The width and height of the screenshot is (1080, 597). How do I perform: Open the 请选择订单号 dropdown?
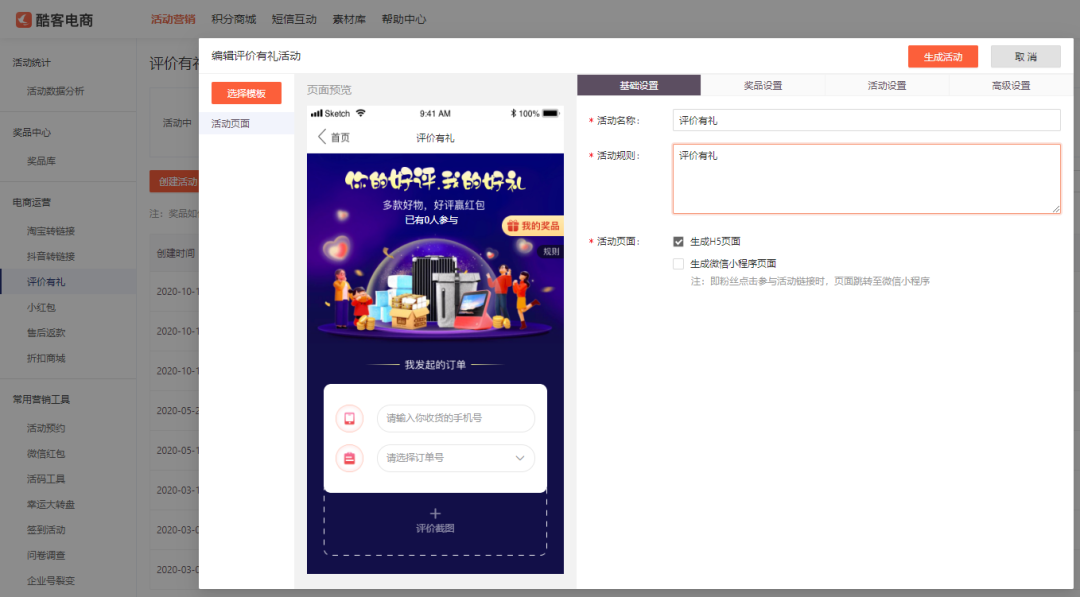click(456, 458)
